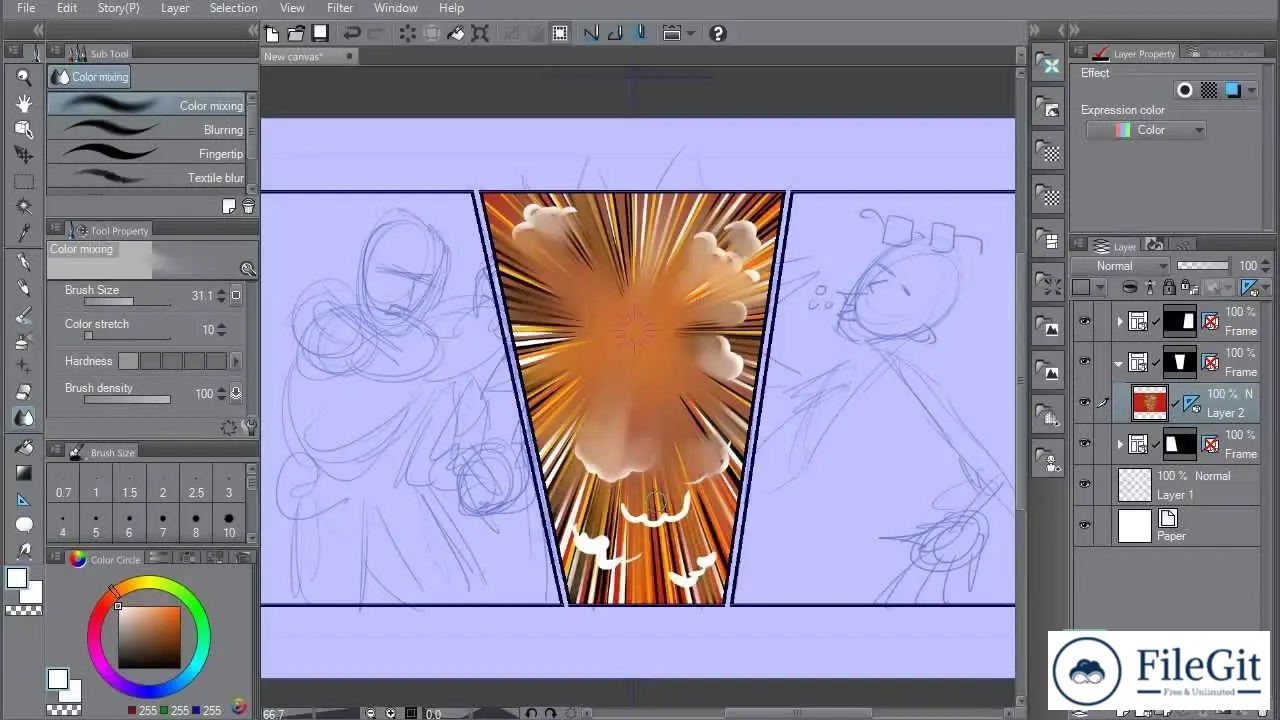Select the Operation object tool
Viewport: 1280px width, 720px height.
(24, 129)
